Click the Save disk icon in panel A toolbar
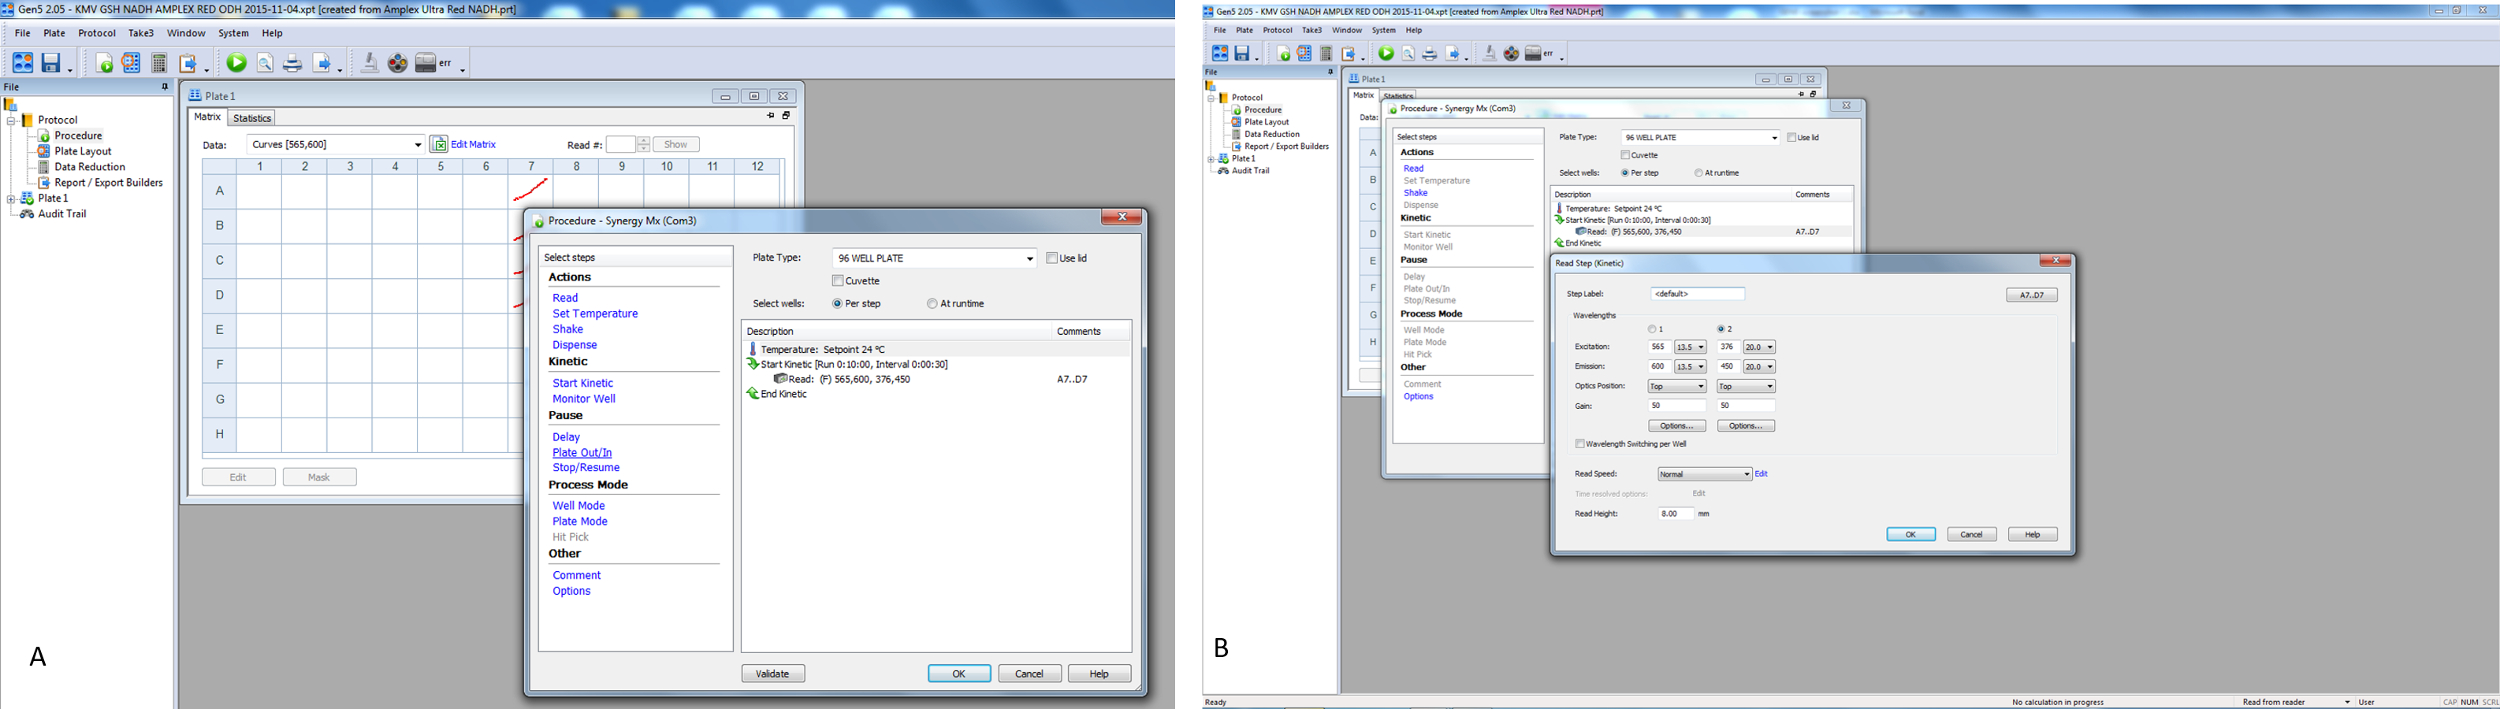The width and height of the screenshot is (2500, 709). click(x=51, y=63)
